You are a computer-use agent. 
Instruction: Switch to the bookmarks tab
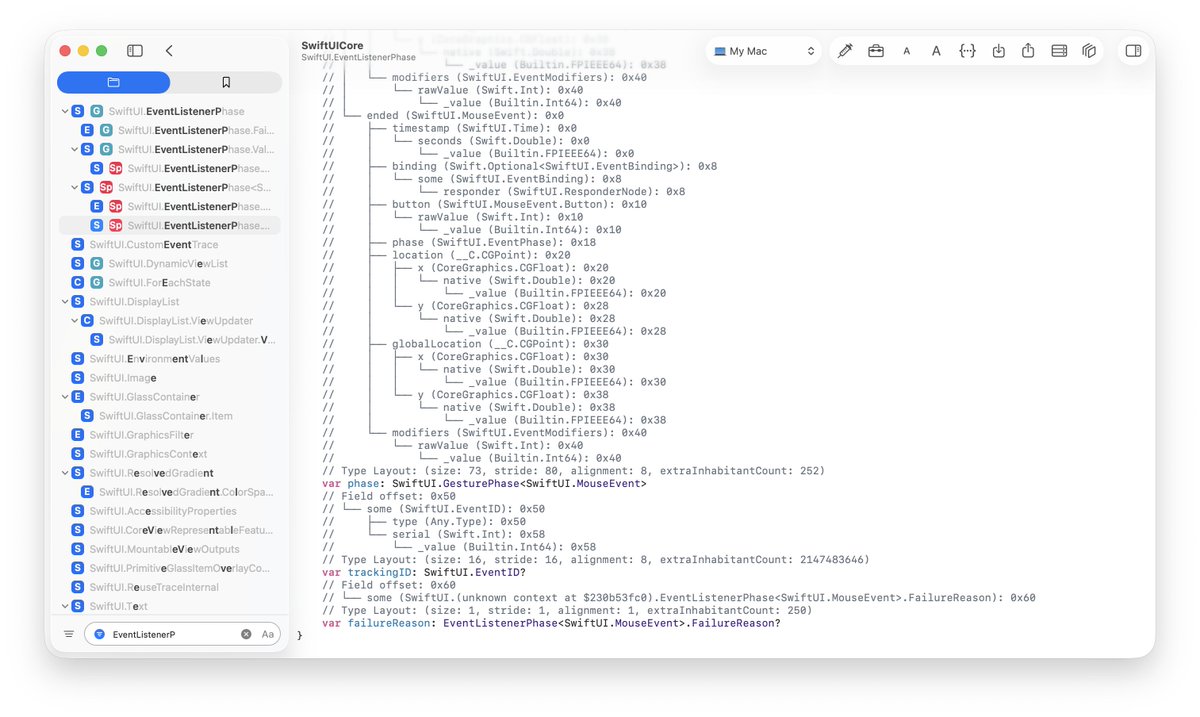click(x=226, y=82)
